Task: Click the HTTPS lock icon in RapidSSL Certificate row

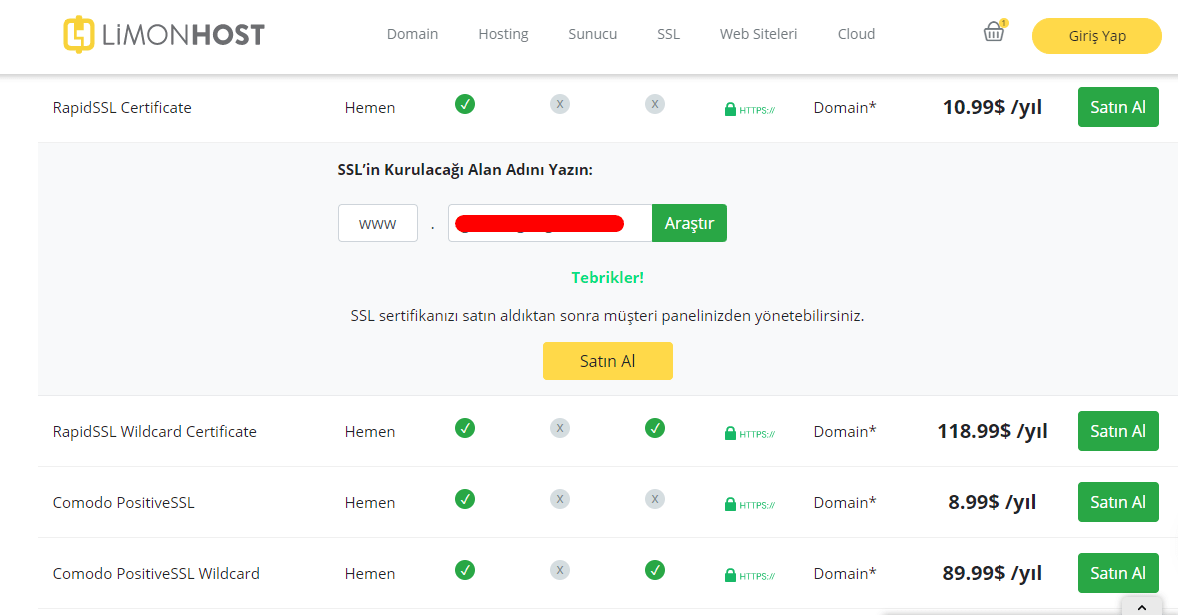Action: (749, 110)
